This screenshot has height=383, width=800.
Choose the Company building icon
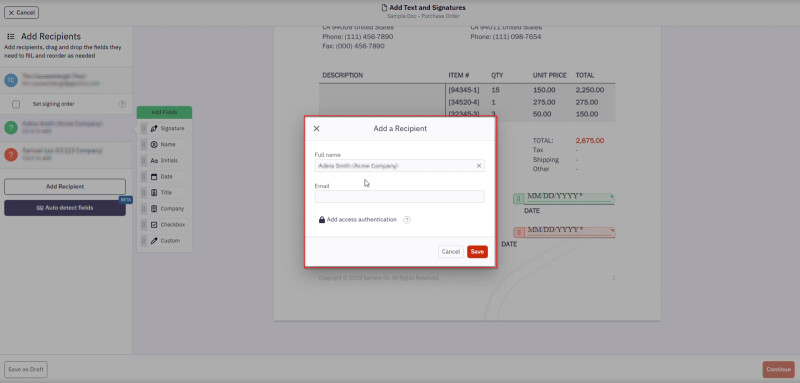[x=154, y=209]
